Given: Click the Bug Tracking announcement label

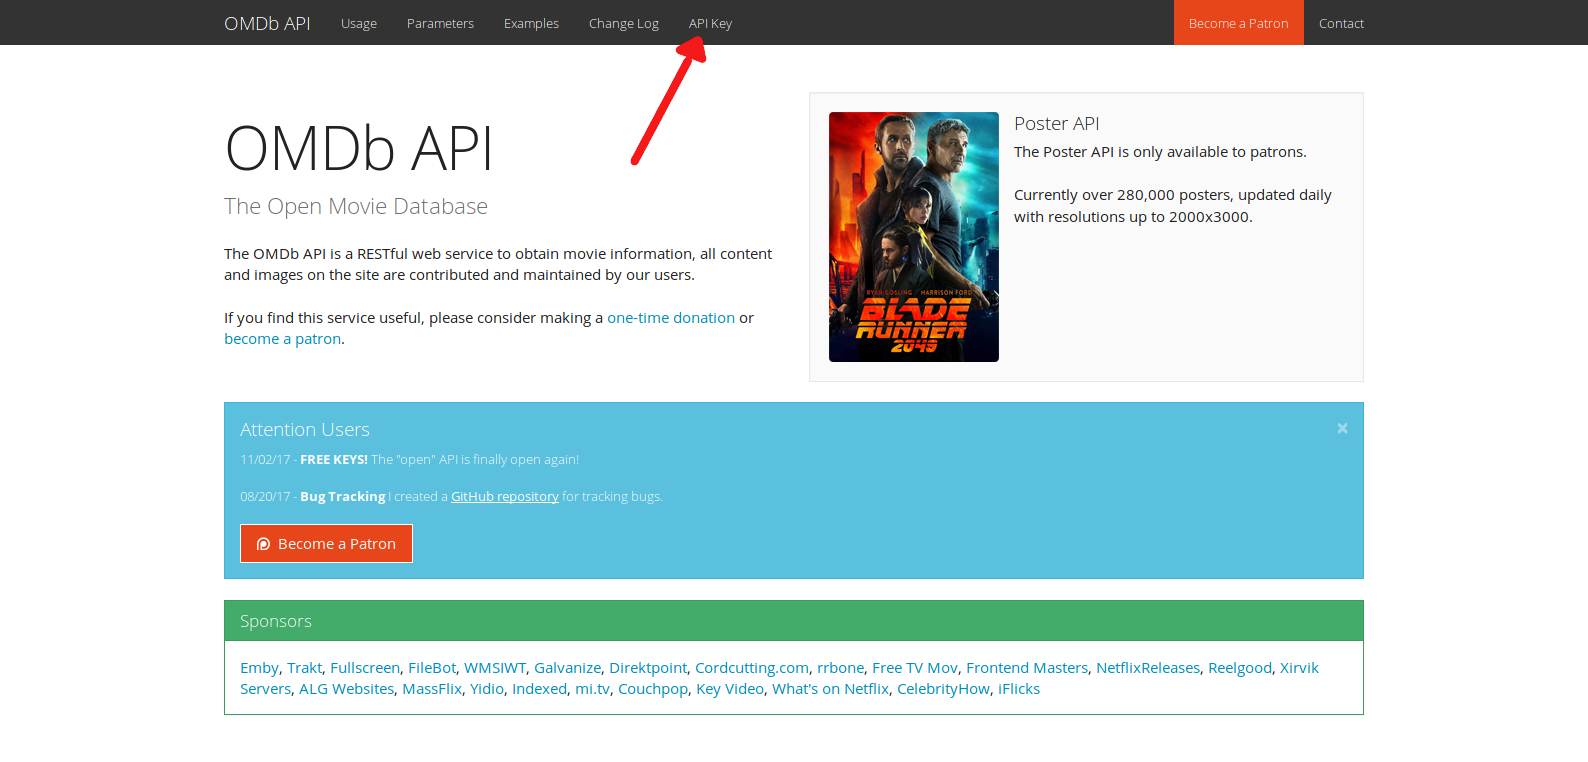Looking at the screenshot, I should (x=343, y=497).
